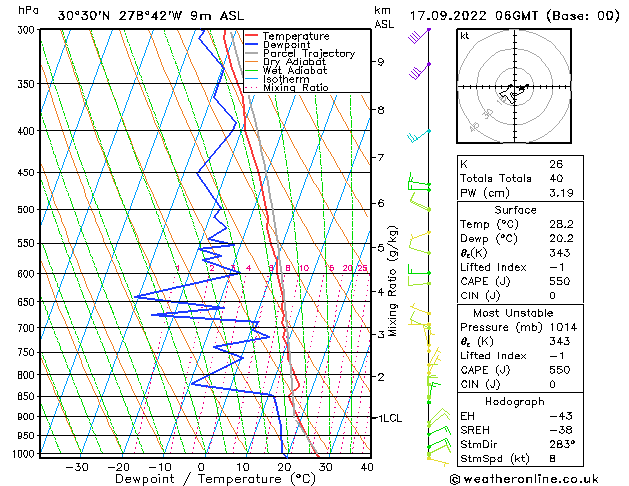Click the 1LCL altitude marker
Screen dimensions: 629x486
[390, 418]
